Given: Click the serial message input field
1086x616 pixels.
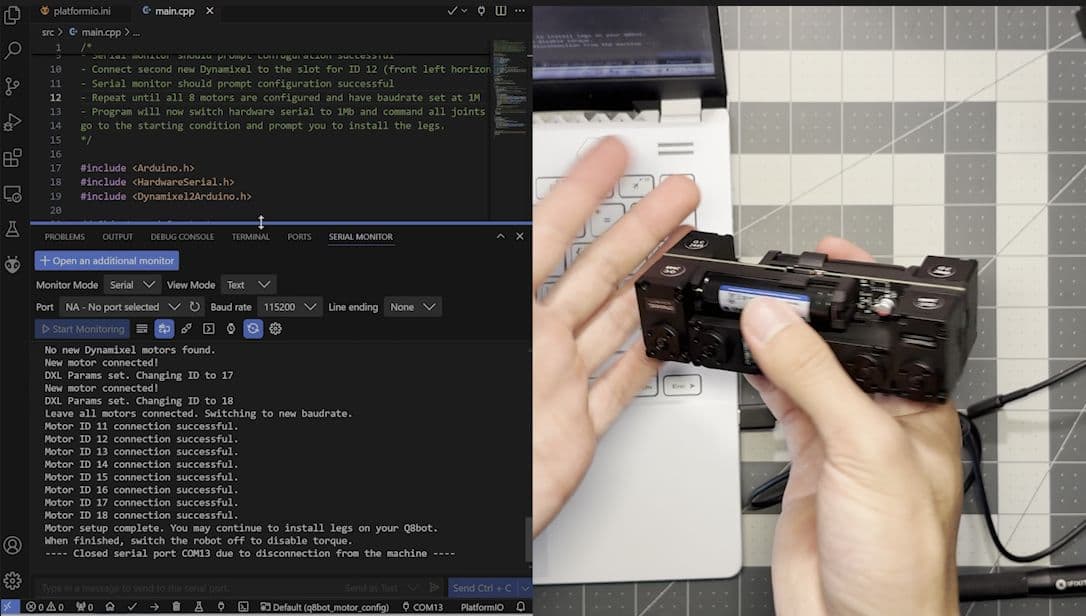Looking at the screenshot, I should click(x=187, y=588).
